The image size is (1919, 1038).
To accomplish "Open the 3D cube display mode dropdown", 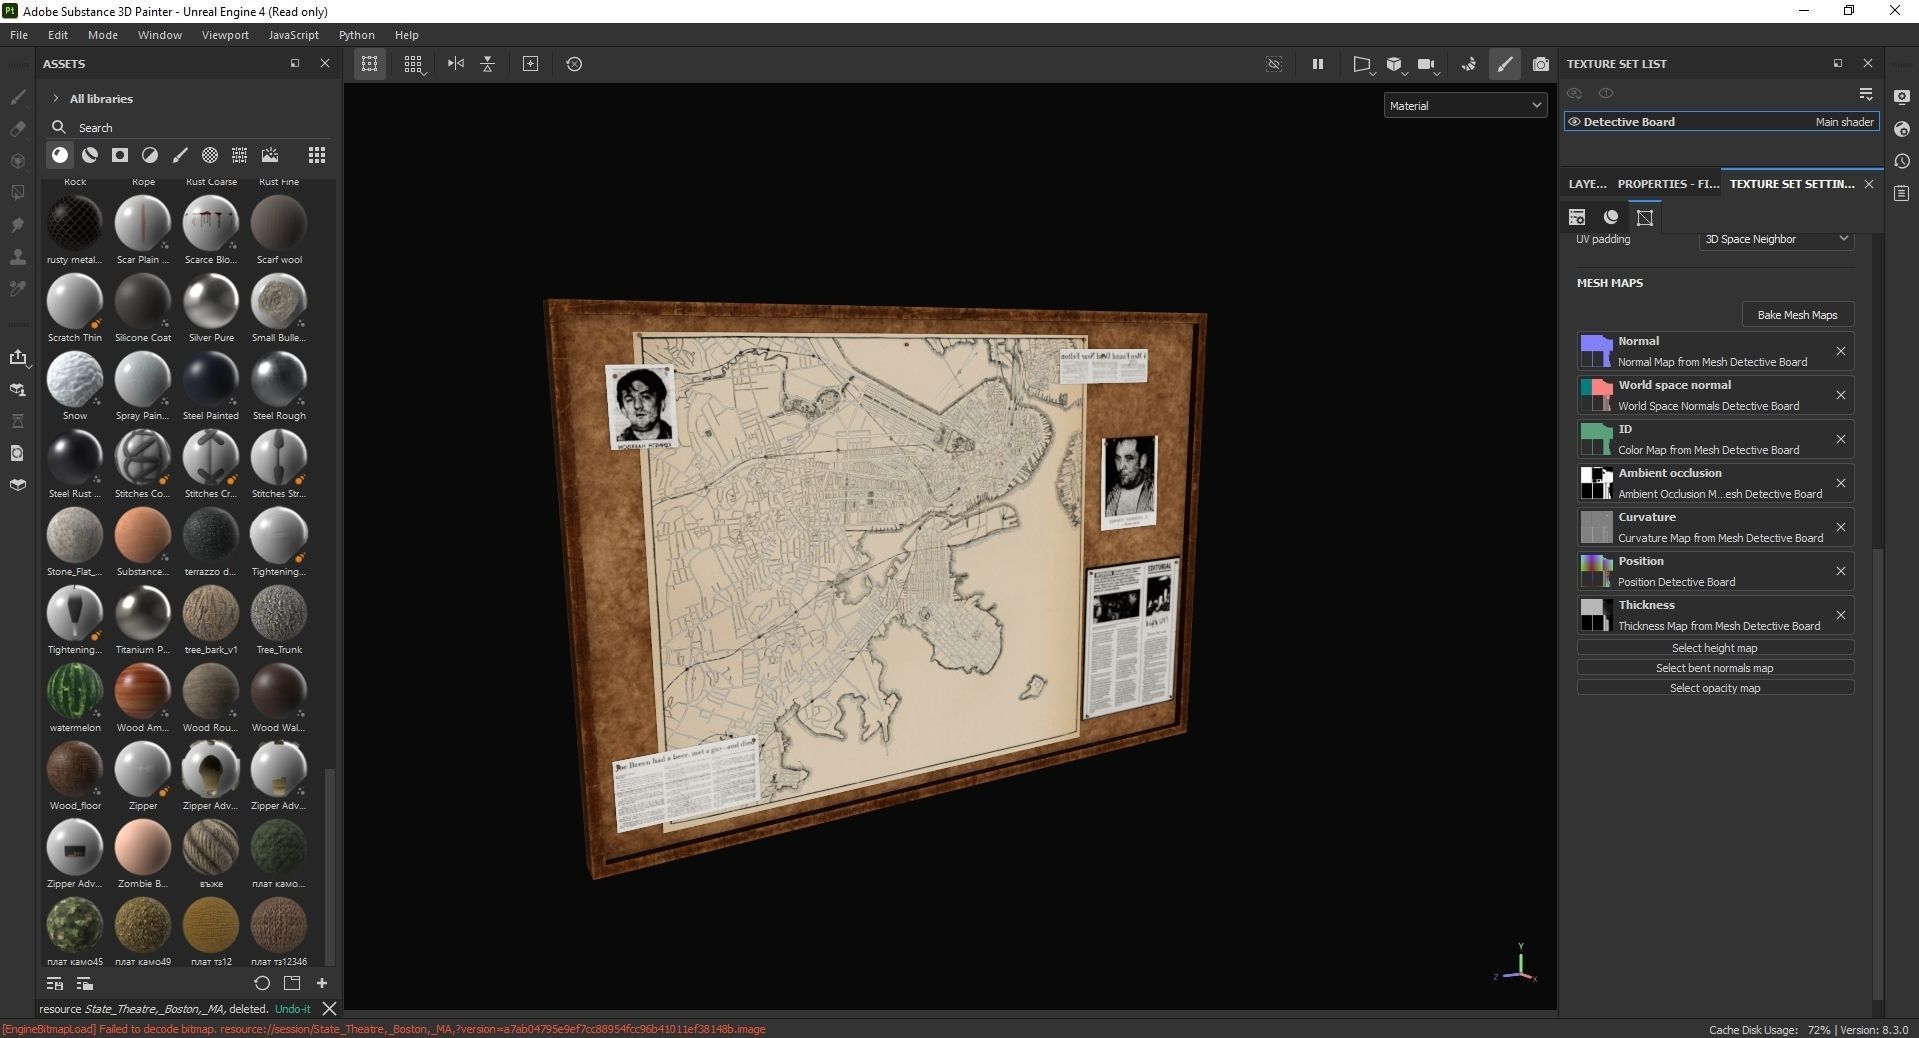I will pyautogui.click(x=1396, y=65).
